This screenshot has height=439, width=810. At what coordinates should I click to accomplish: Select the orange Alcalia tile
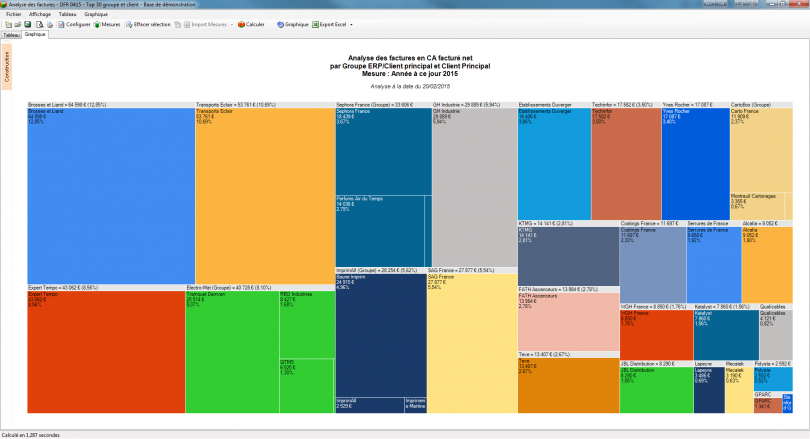(x=767, y=264)
